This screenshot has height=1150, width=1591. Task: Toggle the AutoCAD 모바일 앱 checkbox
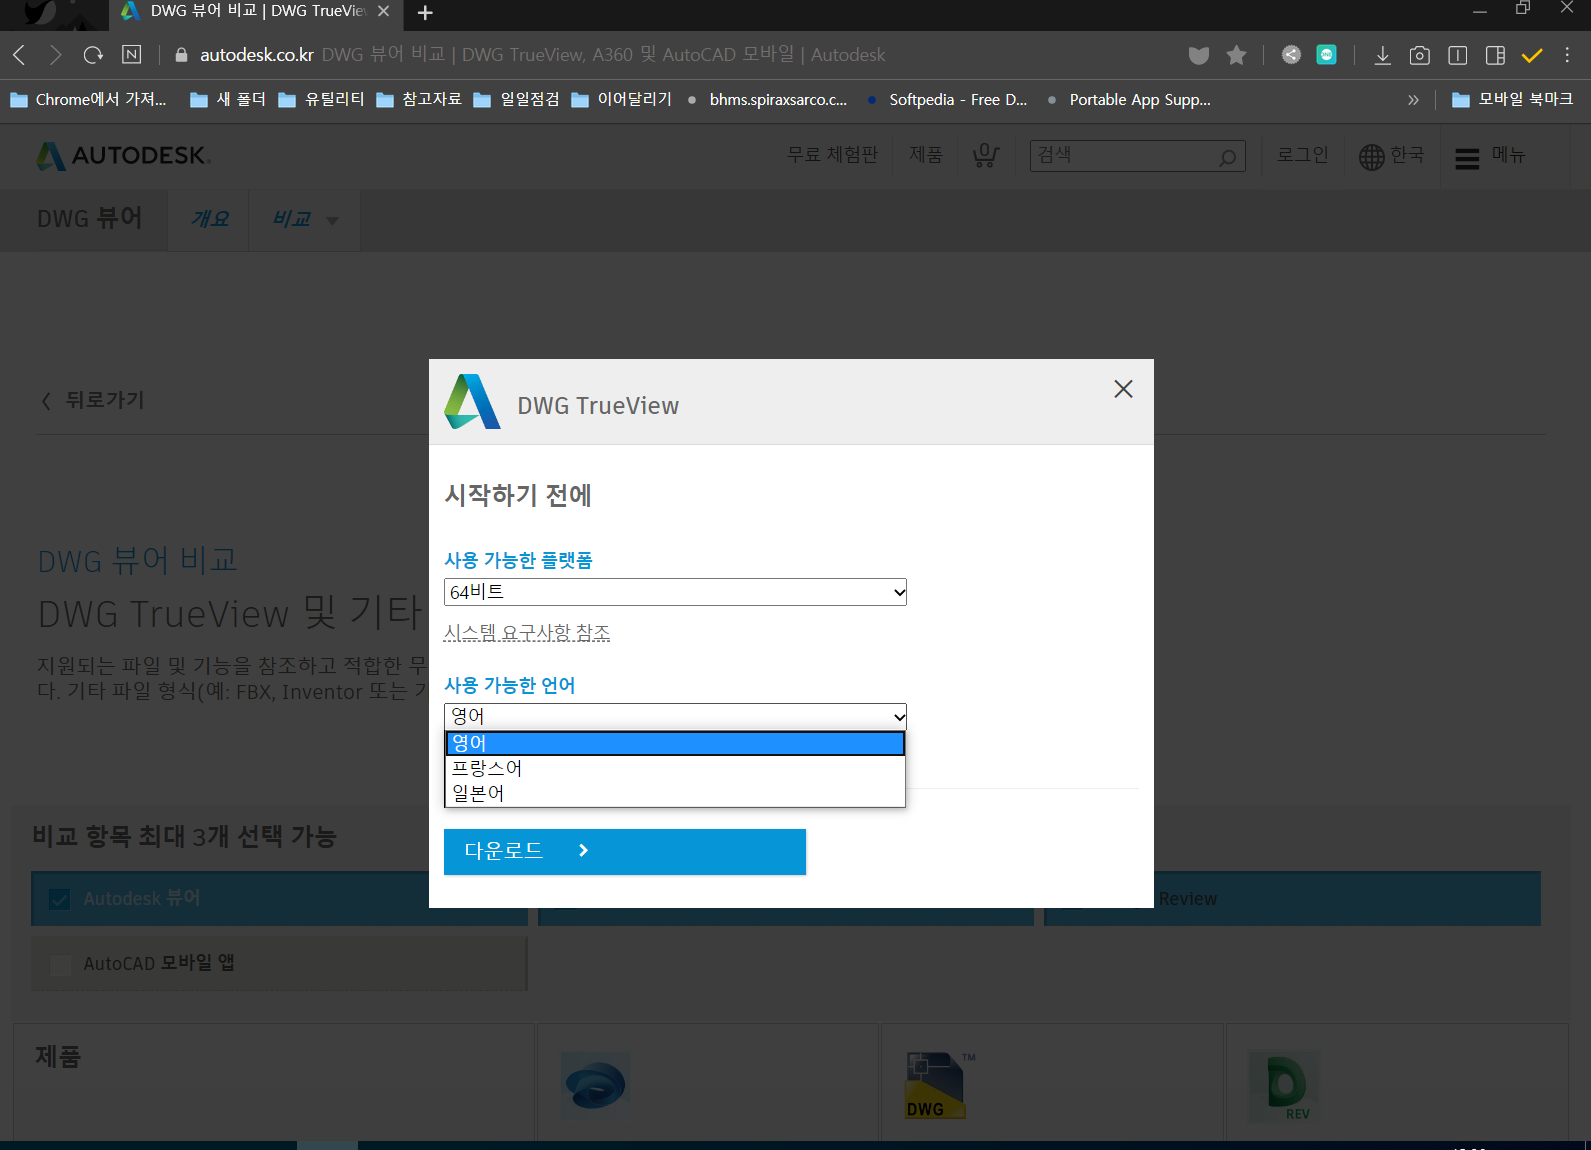[x=60, y=964]
